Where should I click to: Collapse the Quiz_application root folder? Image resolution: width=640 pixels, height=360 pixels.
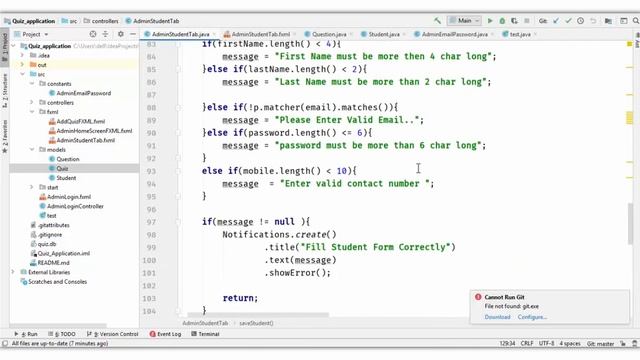(13, 46)
